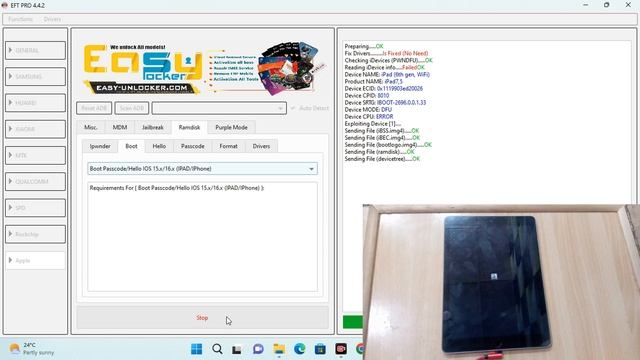
Task: Click the 'Device MODE: DFU' log line
Action: click(368, 109)
